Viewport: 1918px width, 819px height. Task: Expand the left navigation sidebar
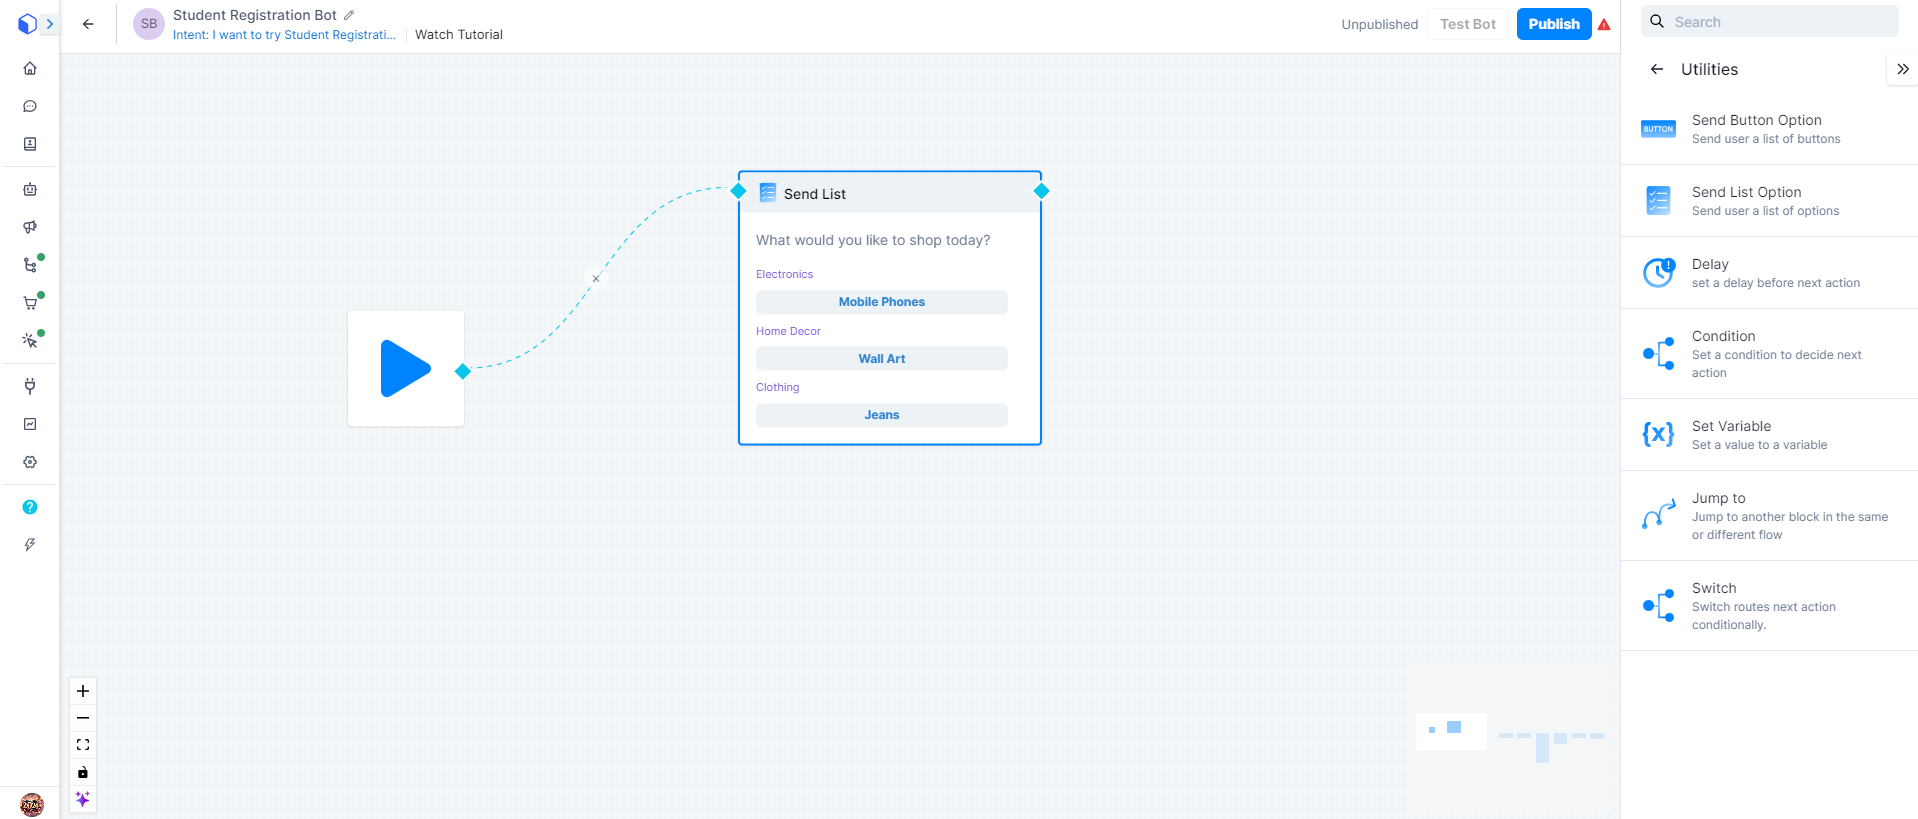pyautogui.click(x=49, y=24)
